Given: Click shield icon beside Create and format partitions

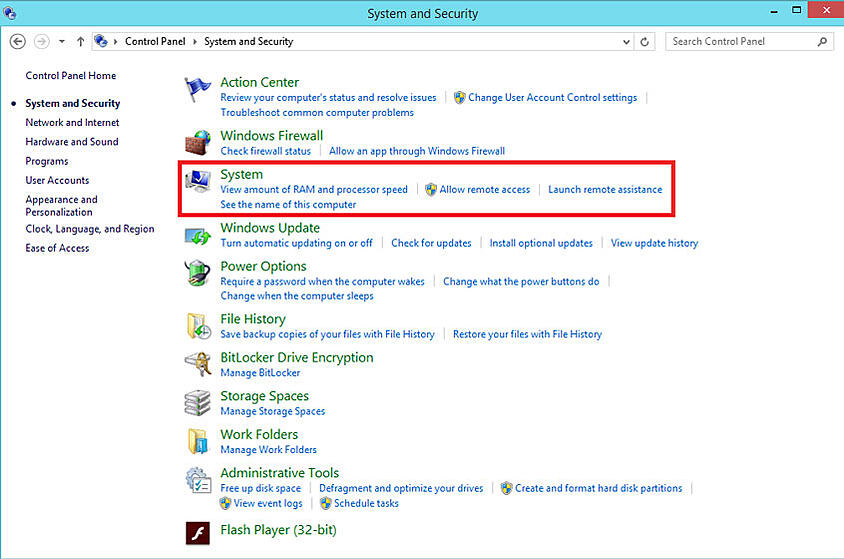Looking at the screenshot, I should point(507,488).
